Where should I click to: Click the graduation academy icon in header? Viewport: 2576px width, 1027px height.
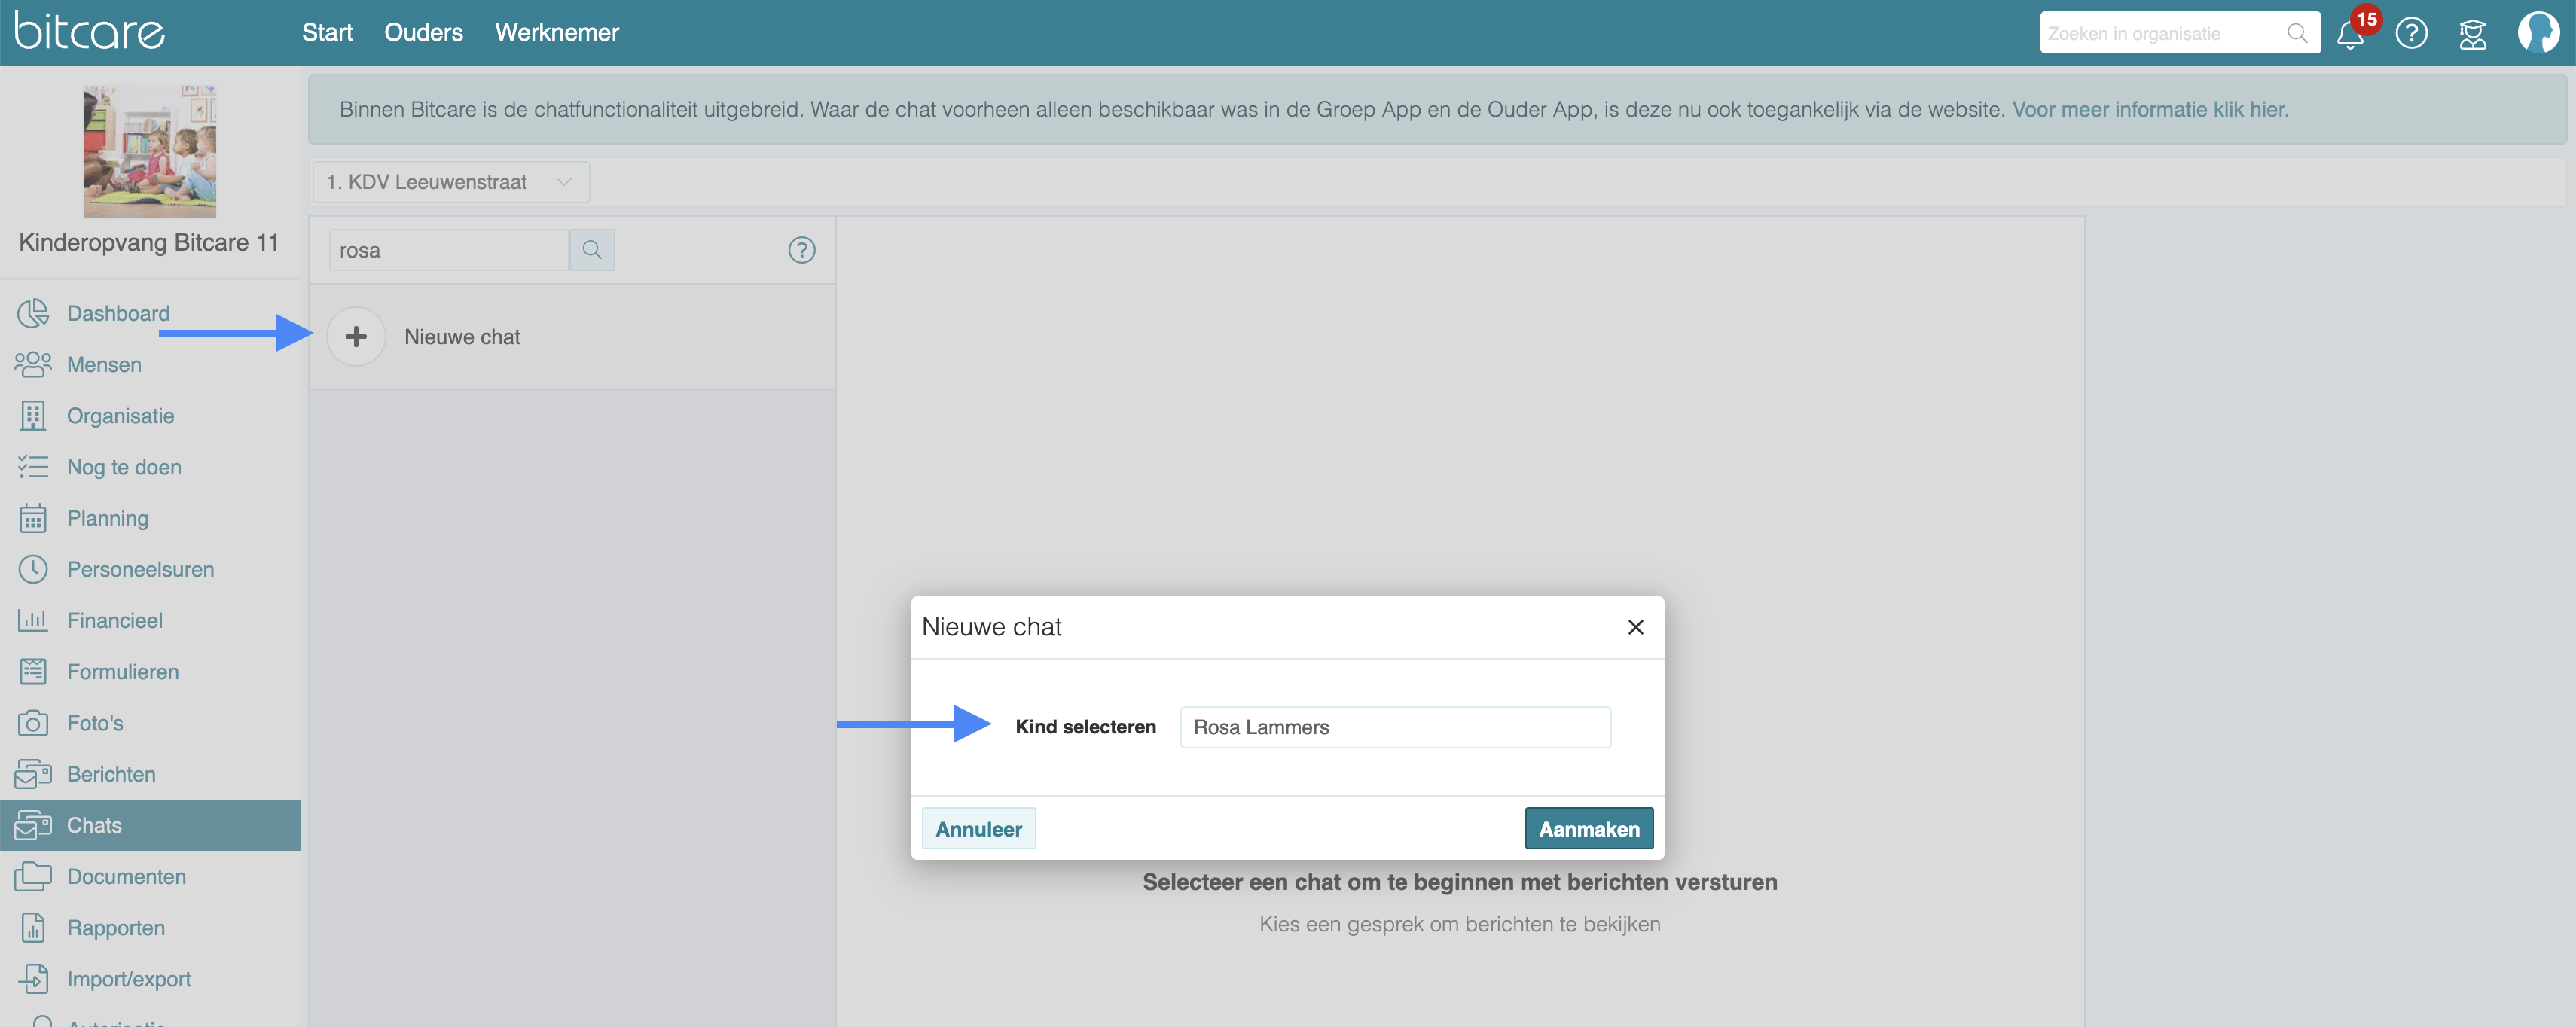tap(2473, 34)
